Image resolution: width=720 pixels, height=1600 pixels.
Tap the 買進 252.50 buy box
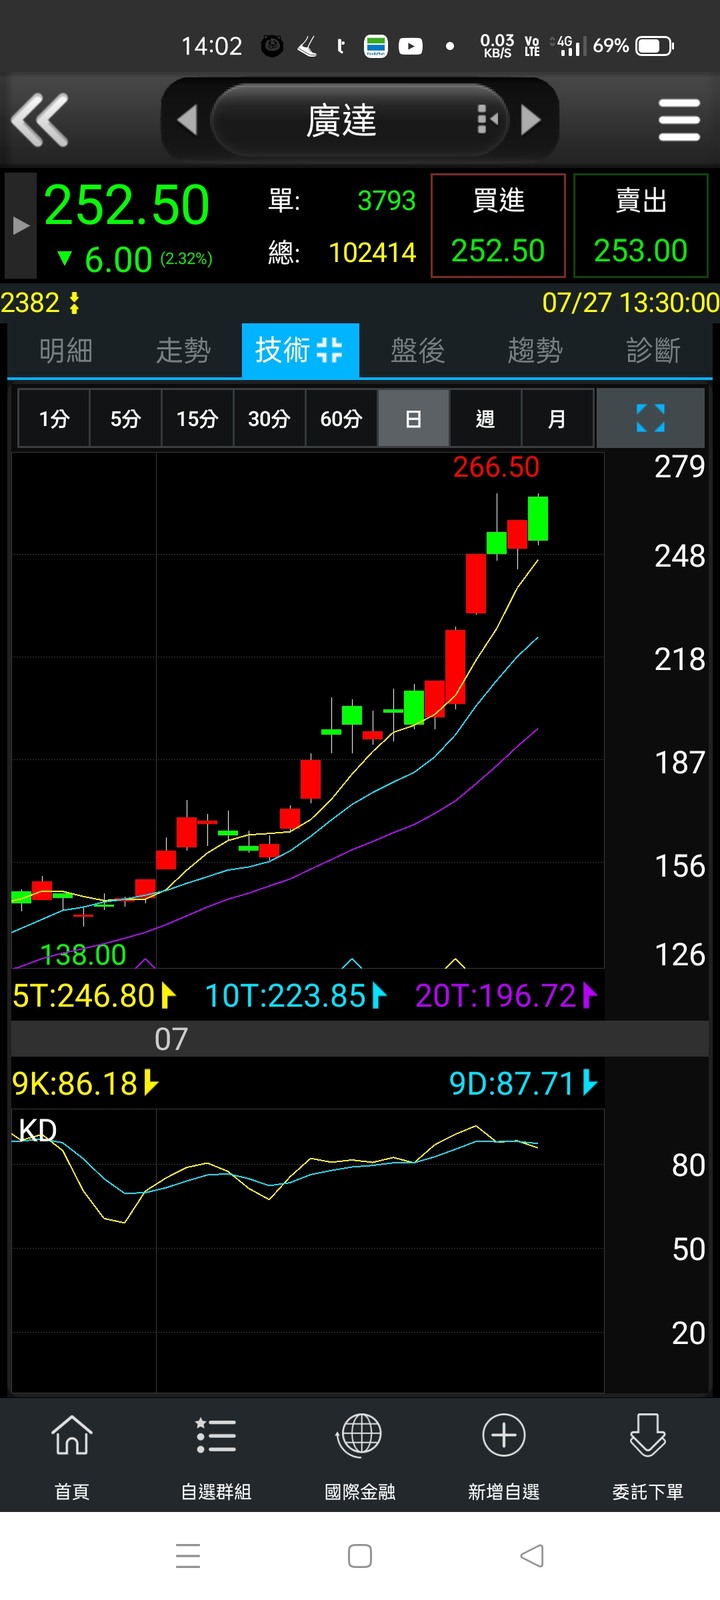click(498, 226)
